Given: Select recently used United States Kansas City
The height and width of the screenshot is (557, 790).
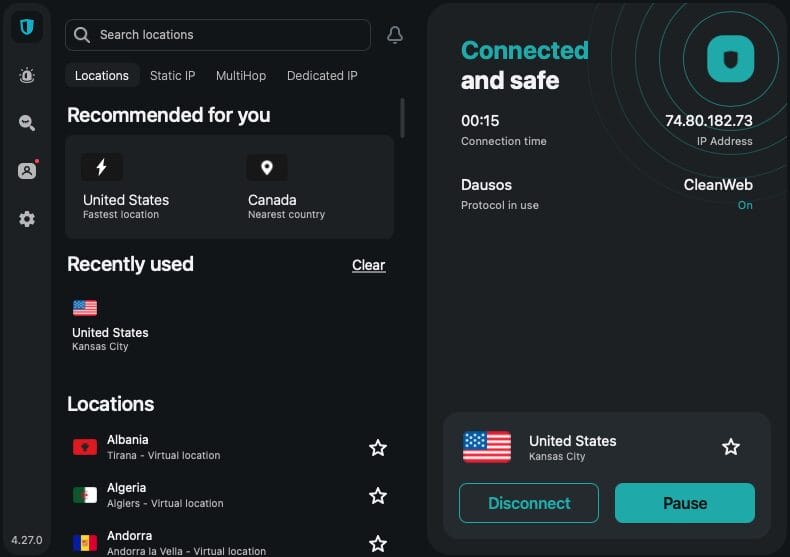Looking at the screenshot, I should tap(110, 325).
